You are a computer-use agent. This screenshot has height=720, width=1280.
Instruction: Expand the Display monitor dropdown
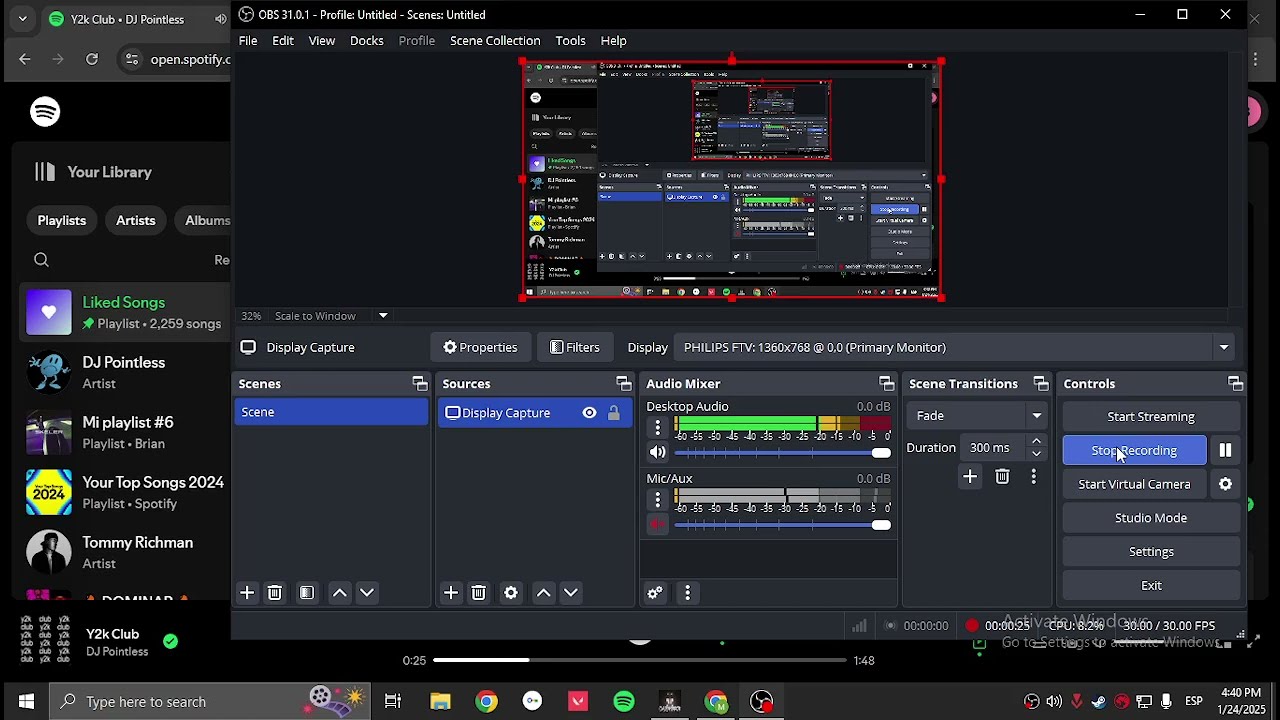[1223, 347]
